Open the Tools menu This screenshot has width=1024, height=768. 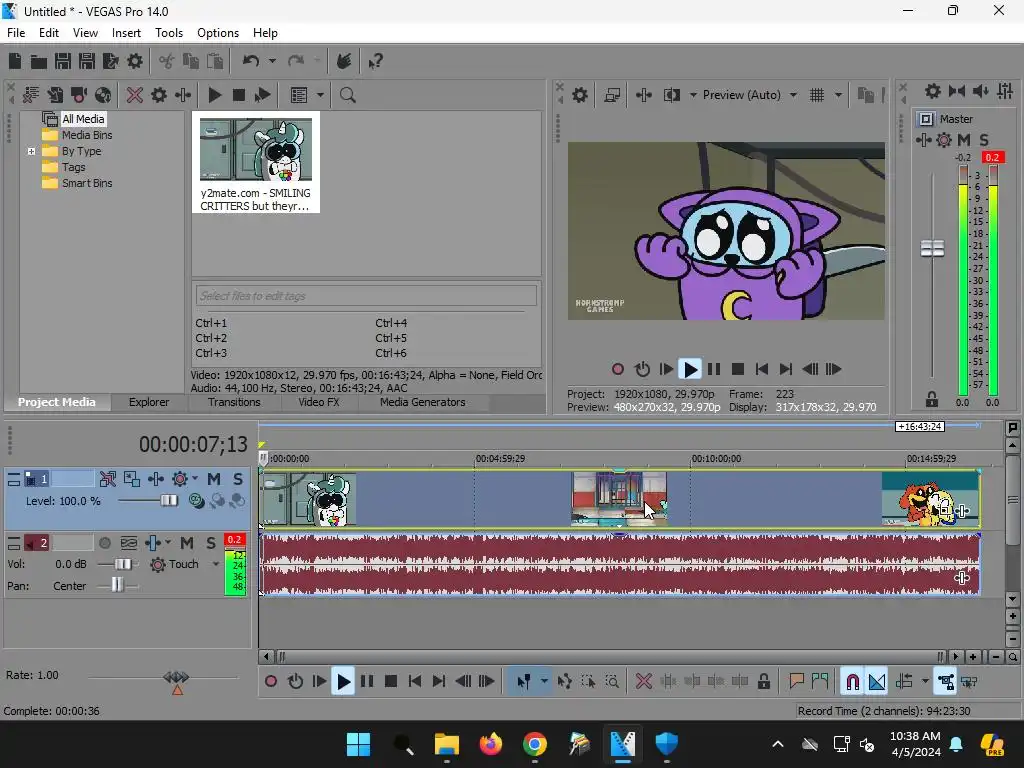[168, 33]
